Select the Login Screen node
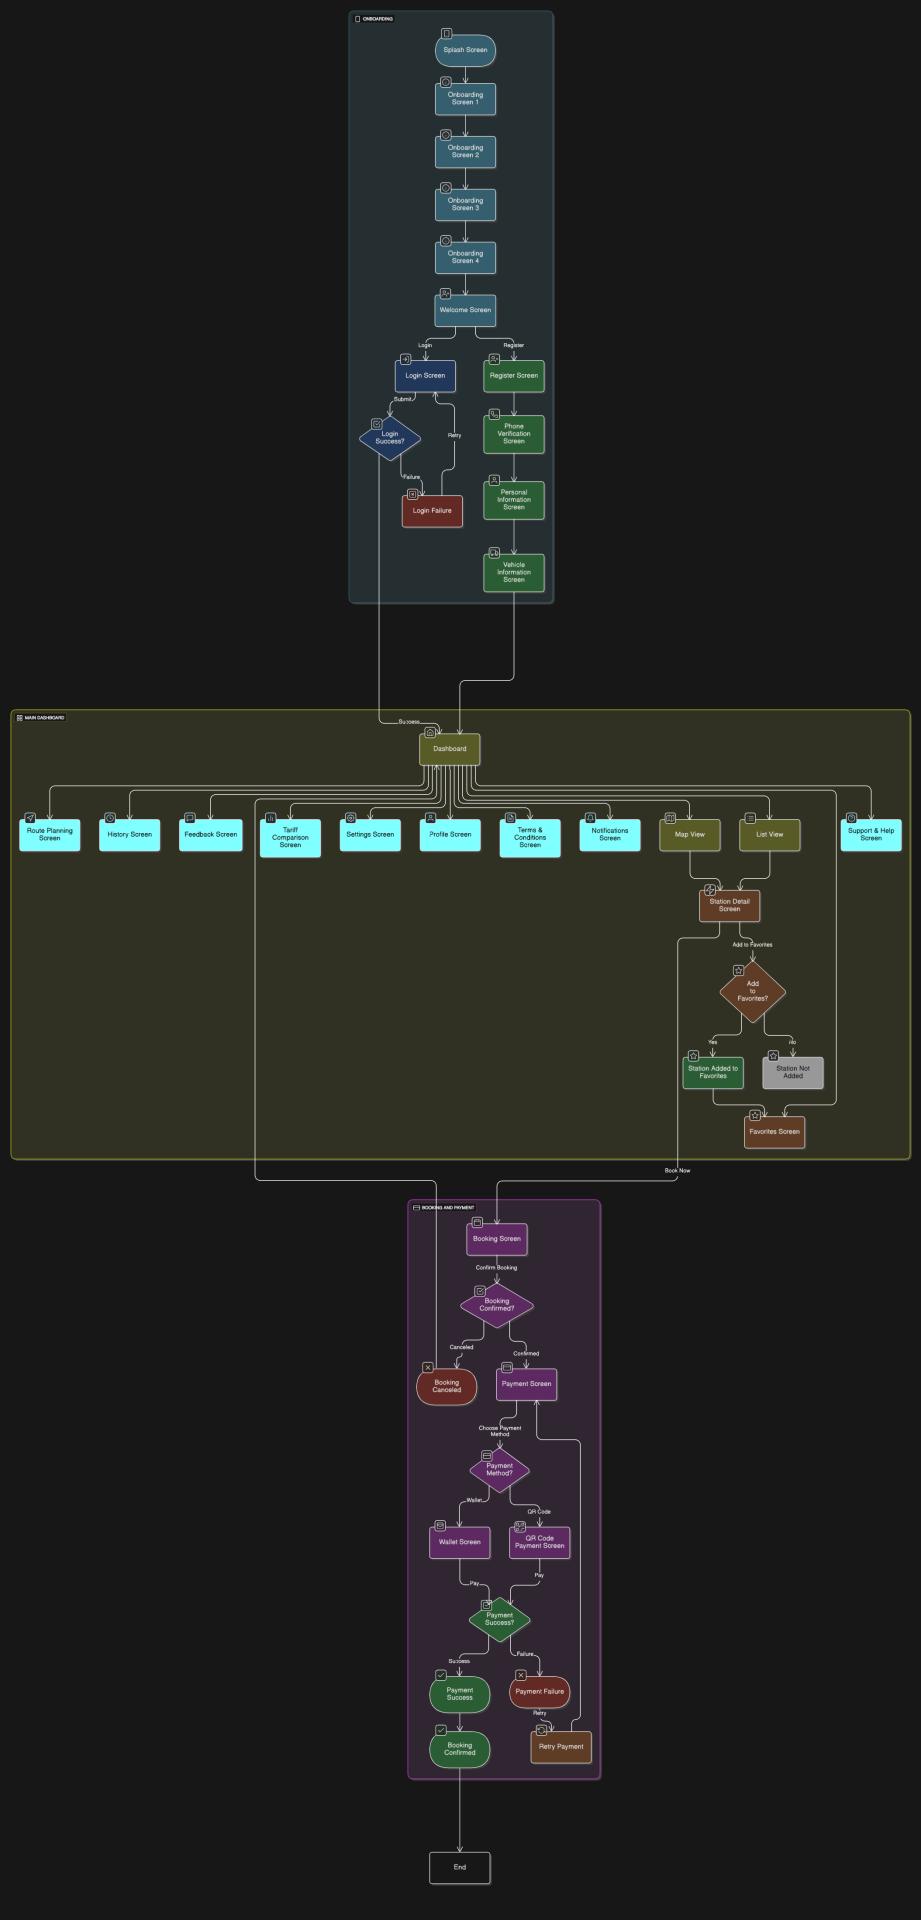921x1920 pixels. 425,376
